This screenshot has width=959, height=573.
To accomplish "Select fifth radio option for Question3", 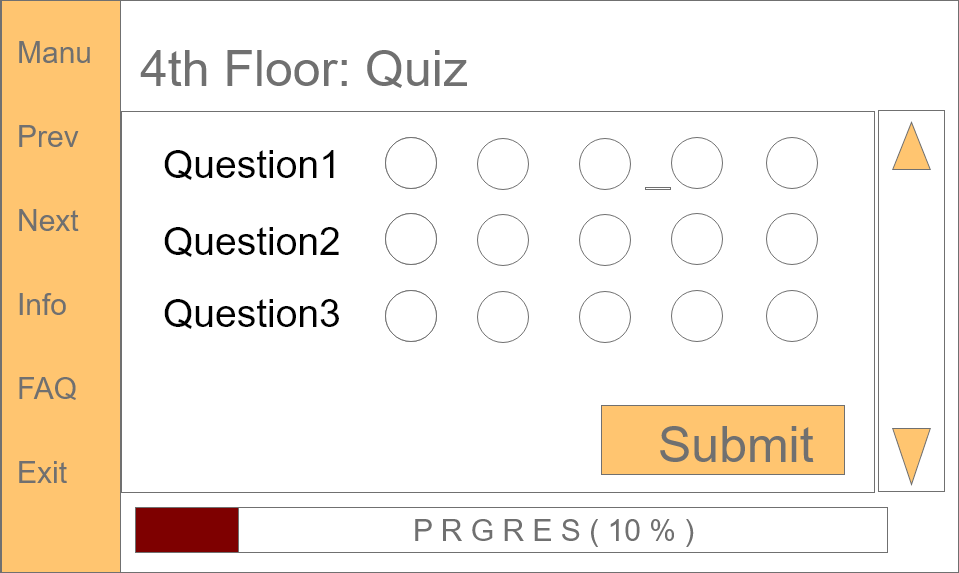I will click(792, 316).
